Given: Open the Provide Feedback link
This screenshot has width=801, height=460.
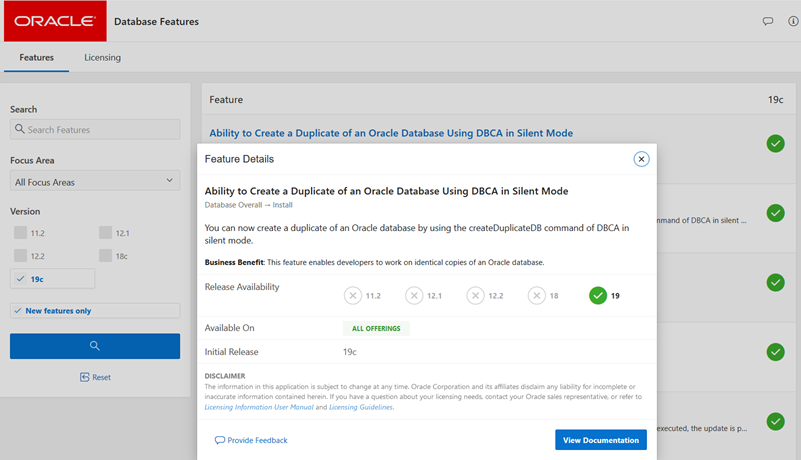Looking at the screenshot, I should (x=251, y=440).
